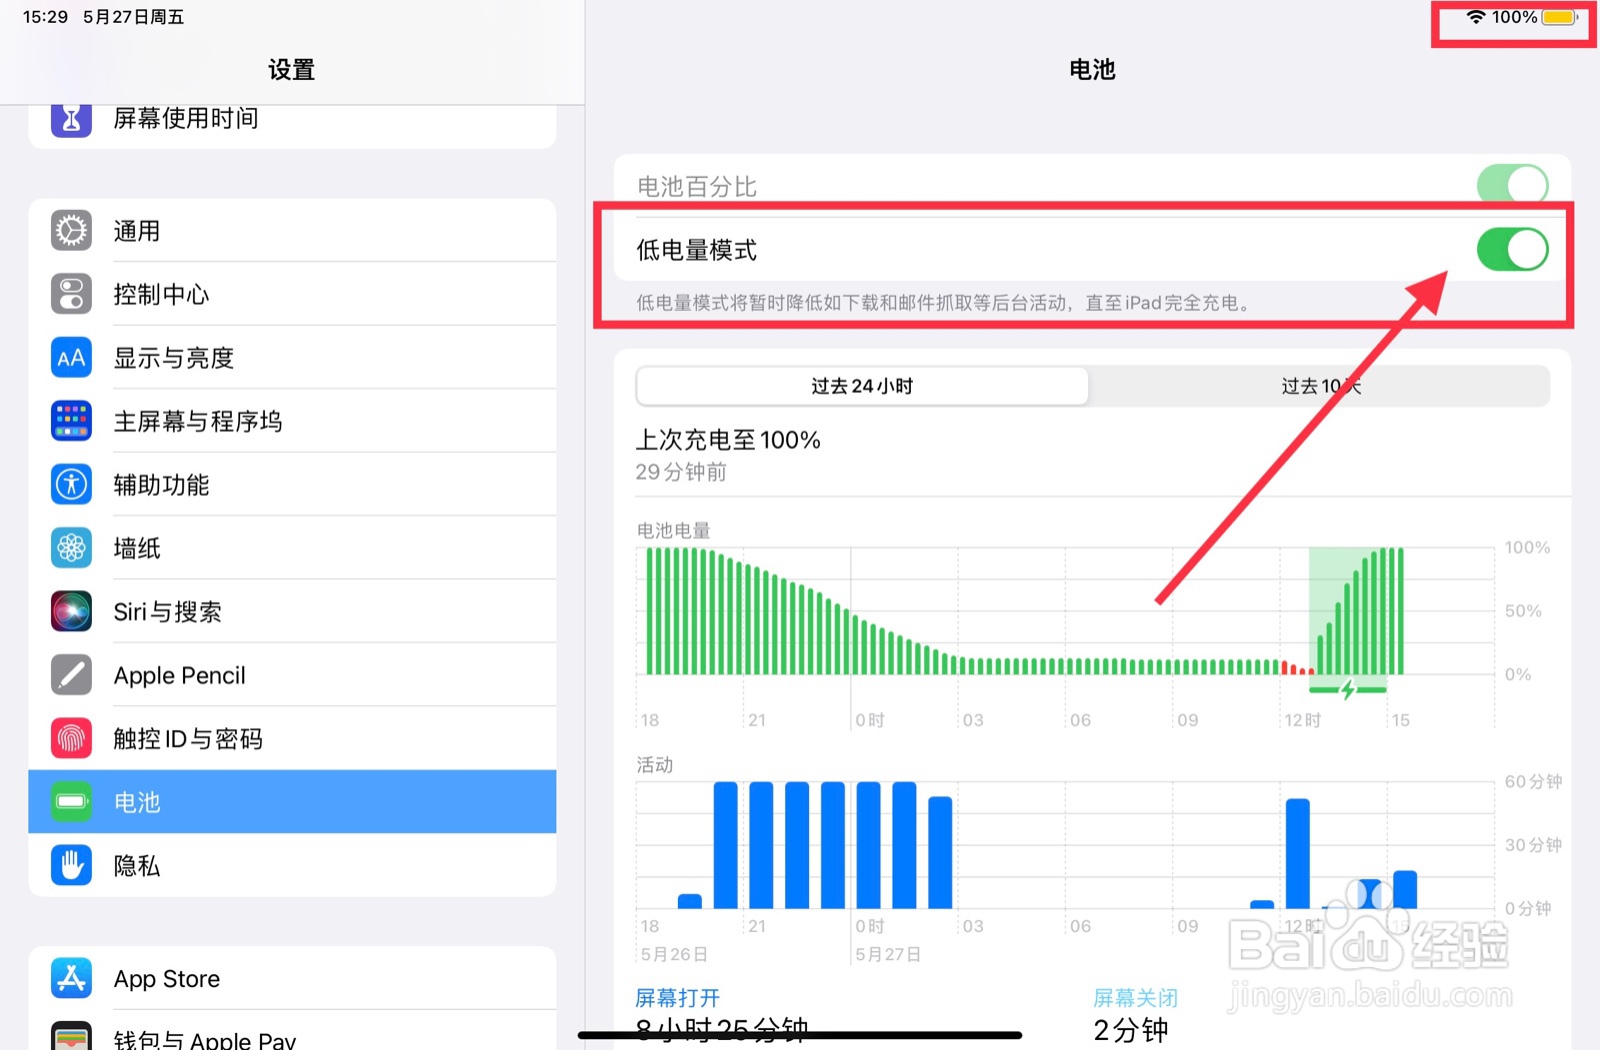Open the App Store settings icon
Viewport: 1600px width, 1050px height.
pyautogui.click(x=70, y=978)
